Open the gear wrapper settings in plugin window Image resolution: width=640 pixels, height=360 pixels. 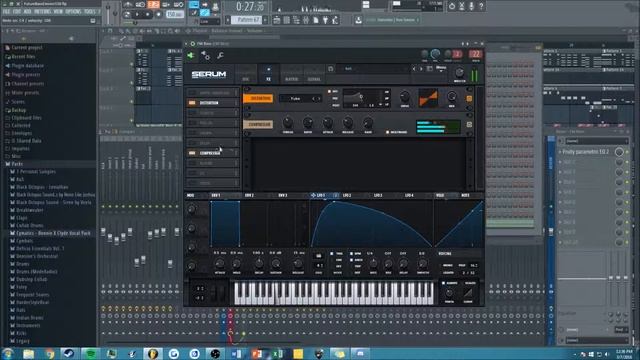click(x=205, y=56)
